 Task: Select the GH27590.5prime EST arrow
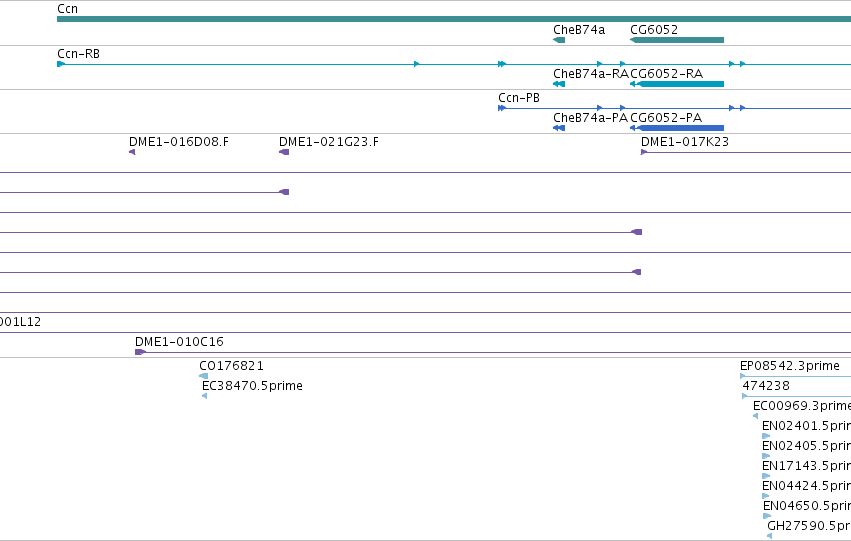[x=770, y=536]
